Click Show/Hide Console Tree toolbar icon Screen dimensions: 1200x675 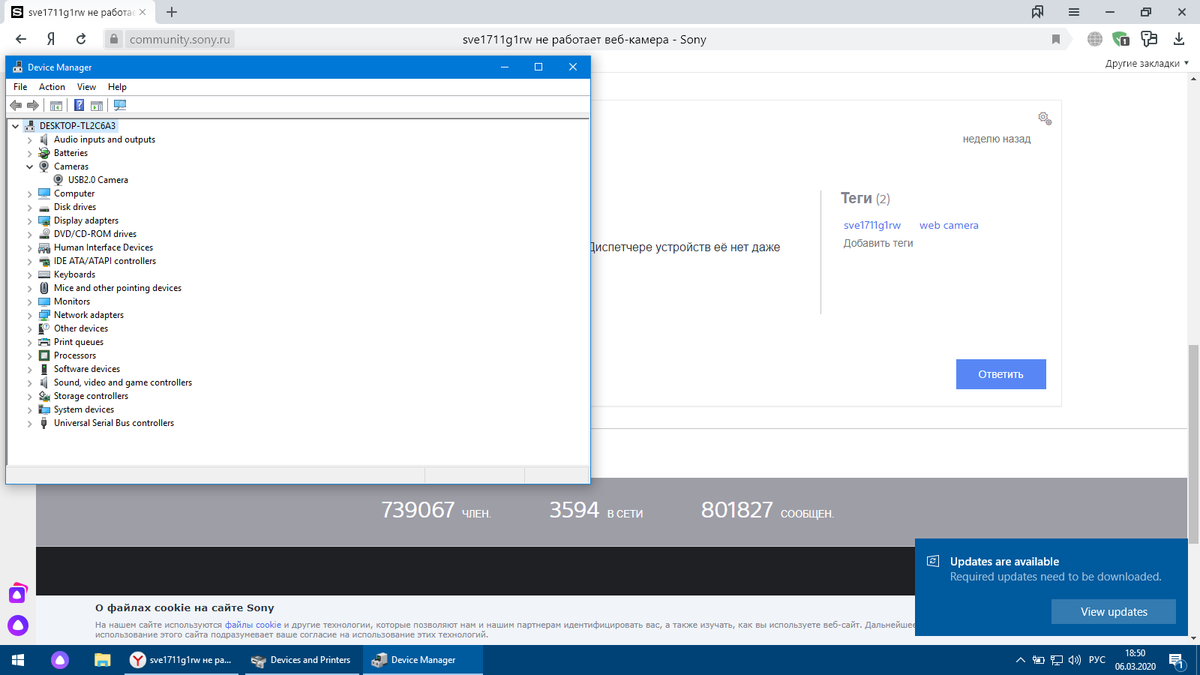click(x=56, y=105)
